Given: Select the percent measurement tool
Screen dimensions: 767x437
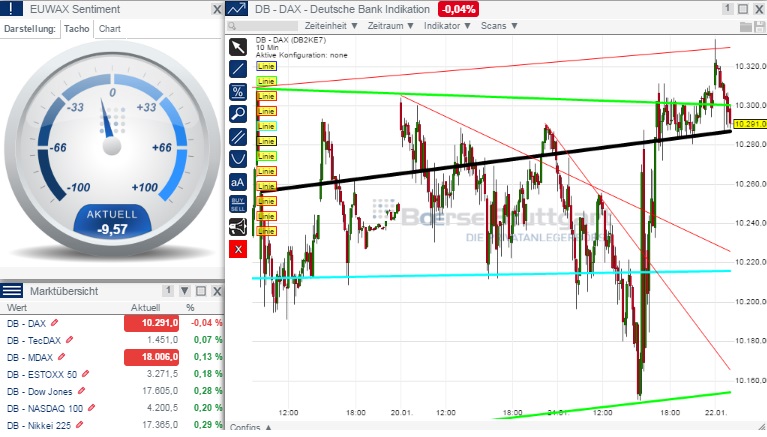Looking at the screenshot, I should click(238, 92).
